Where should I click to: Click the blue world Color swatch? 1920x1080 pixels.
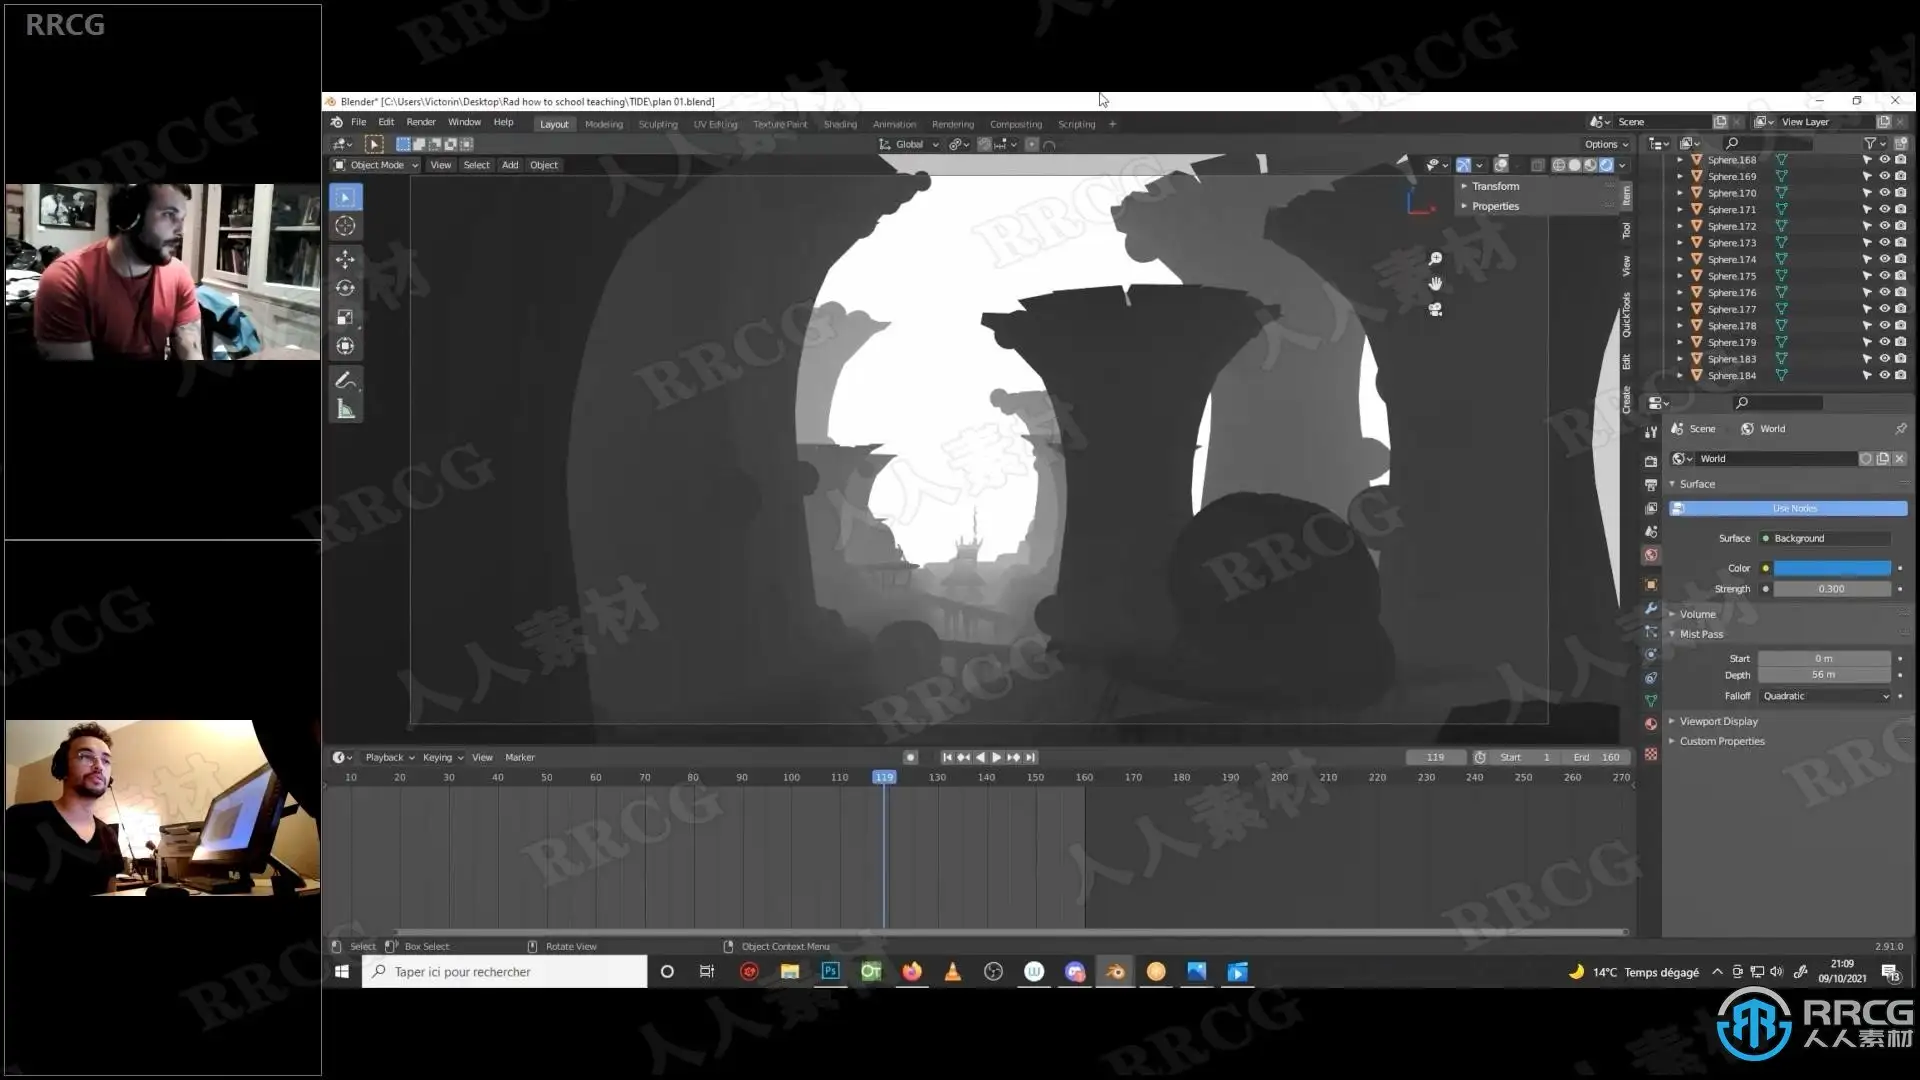1832,568
